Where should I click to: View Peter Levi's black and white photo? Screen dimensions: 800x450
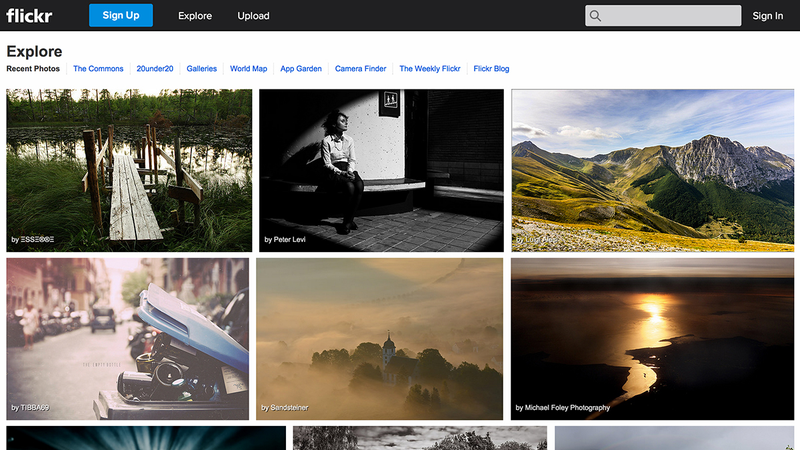tap(381, 170)
